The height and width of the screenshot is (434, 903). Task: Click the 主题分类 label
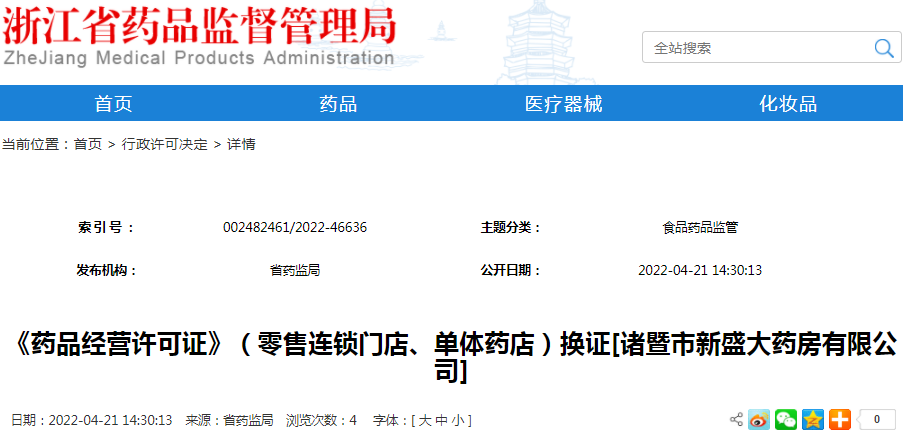pos(511,228)
